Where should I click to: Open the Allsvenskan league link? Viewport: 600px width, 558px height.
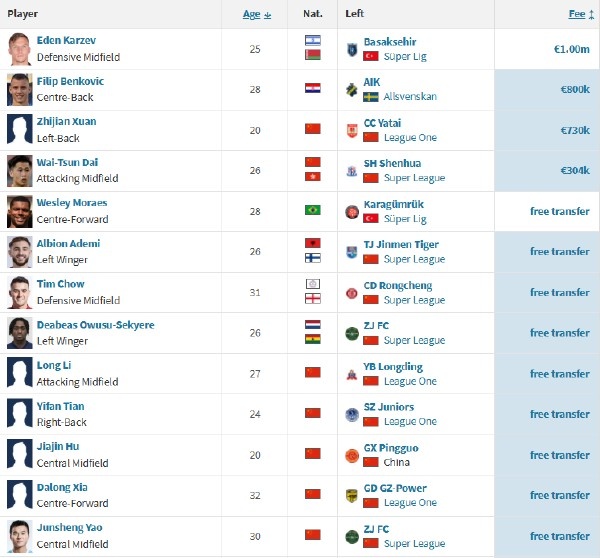pos(413,97)
